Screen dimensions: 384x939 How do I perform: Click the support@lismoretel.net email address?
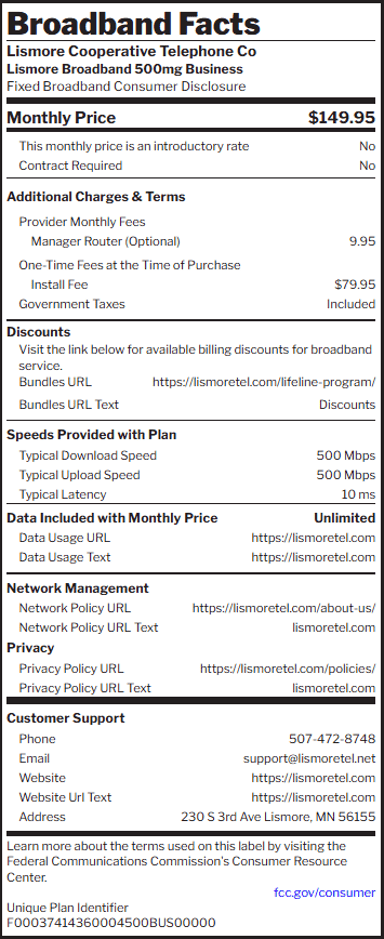pyautogui.click(x=309, y=758)
